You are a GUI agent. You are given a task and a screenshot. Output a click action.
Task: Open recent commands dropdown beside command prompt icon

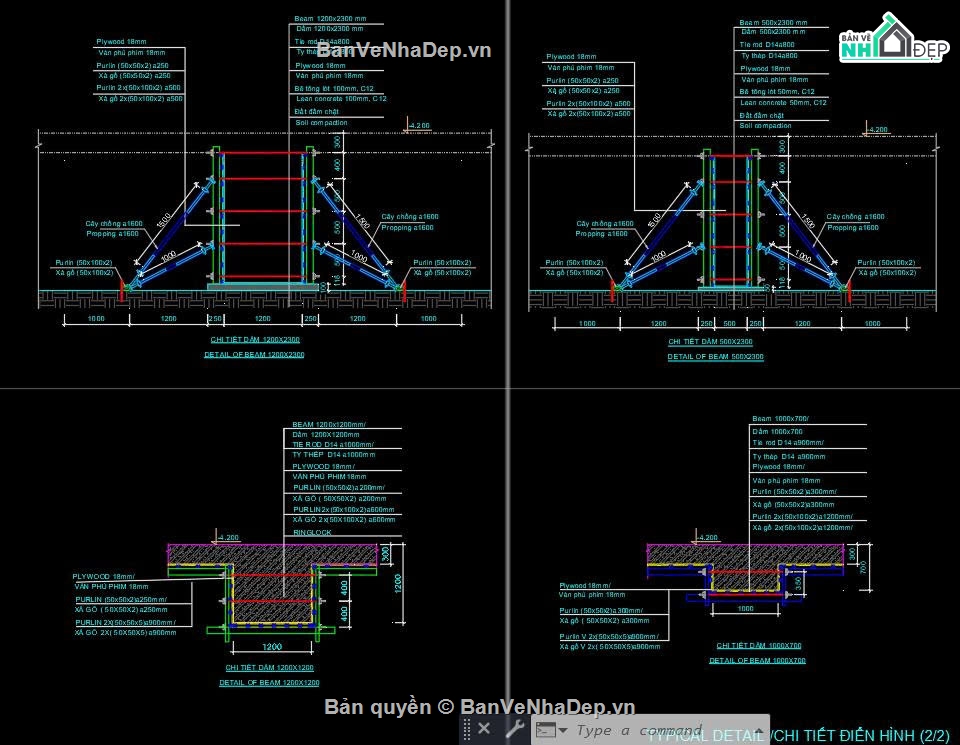pyautogui.click(x=563, y=730)
